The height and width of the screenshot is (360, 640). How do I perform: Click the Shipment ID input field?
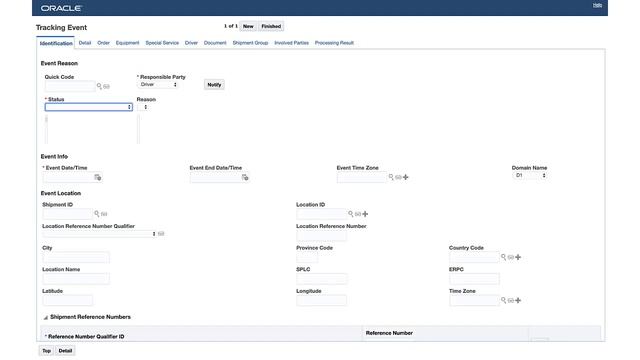[67, 214]
